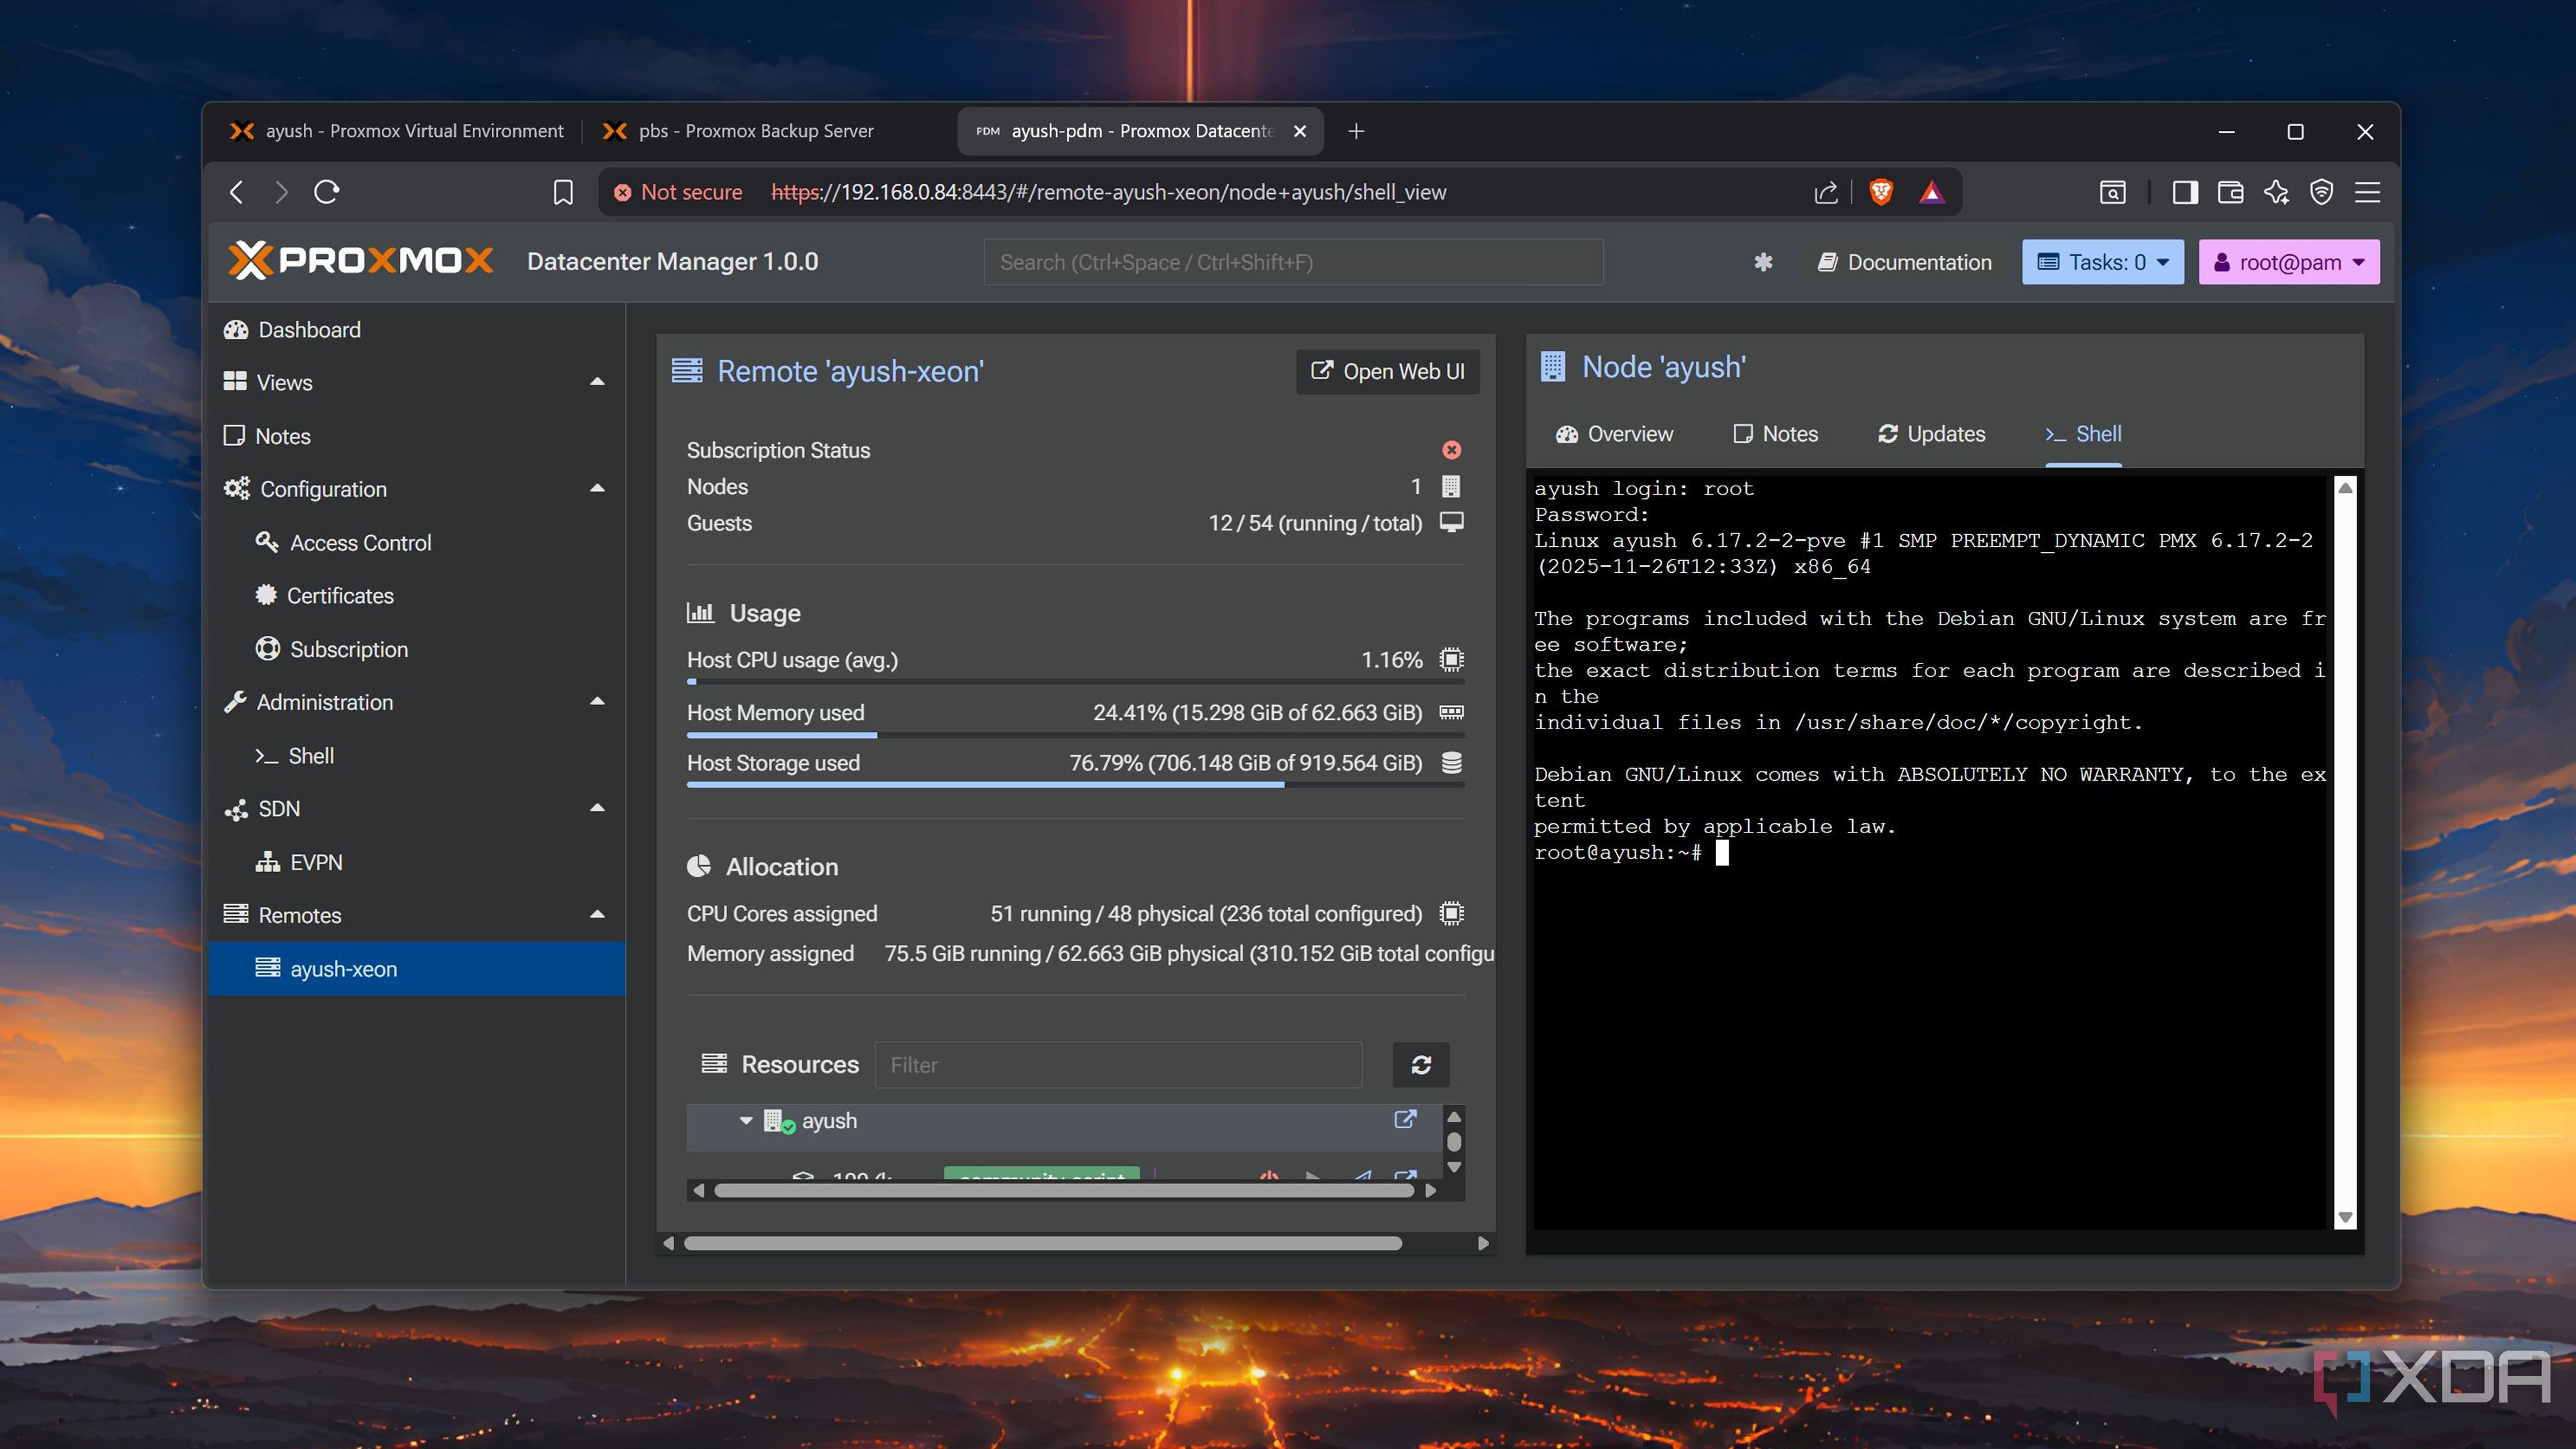The image size is (2576, 1449).
Task: Click the Proxmox logo
Action: [360, 261]
